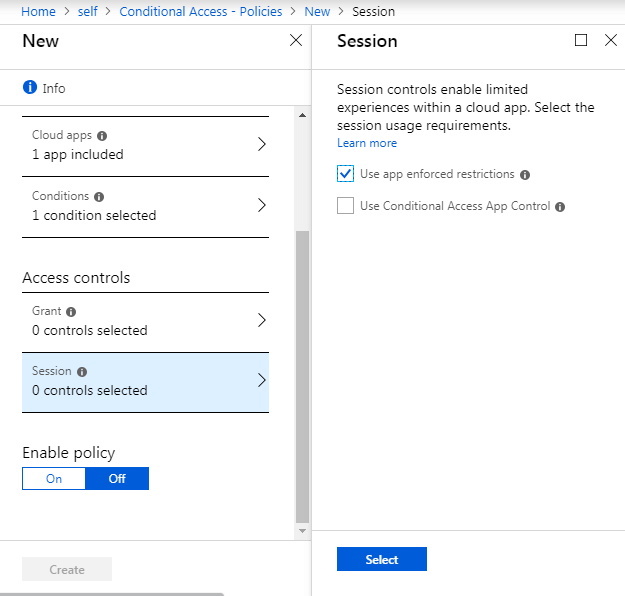
Task: Maximize the Session blade
Action: click(581, 41)
